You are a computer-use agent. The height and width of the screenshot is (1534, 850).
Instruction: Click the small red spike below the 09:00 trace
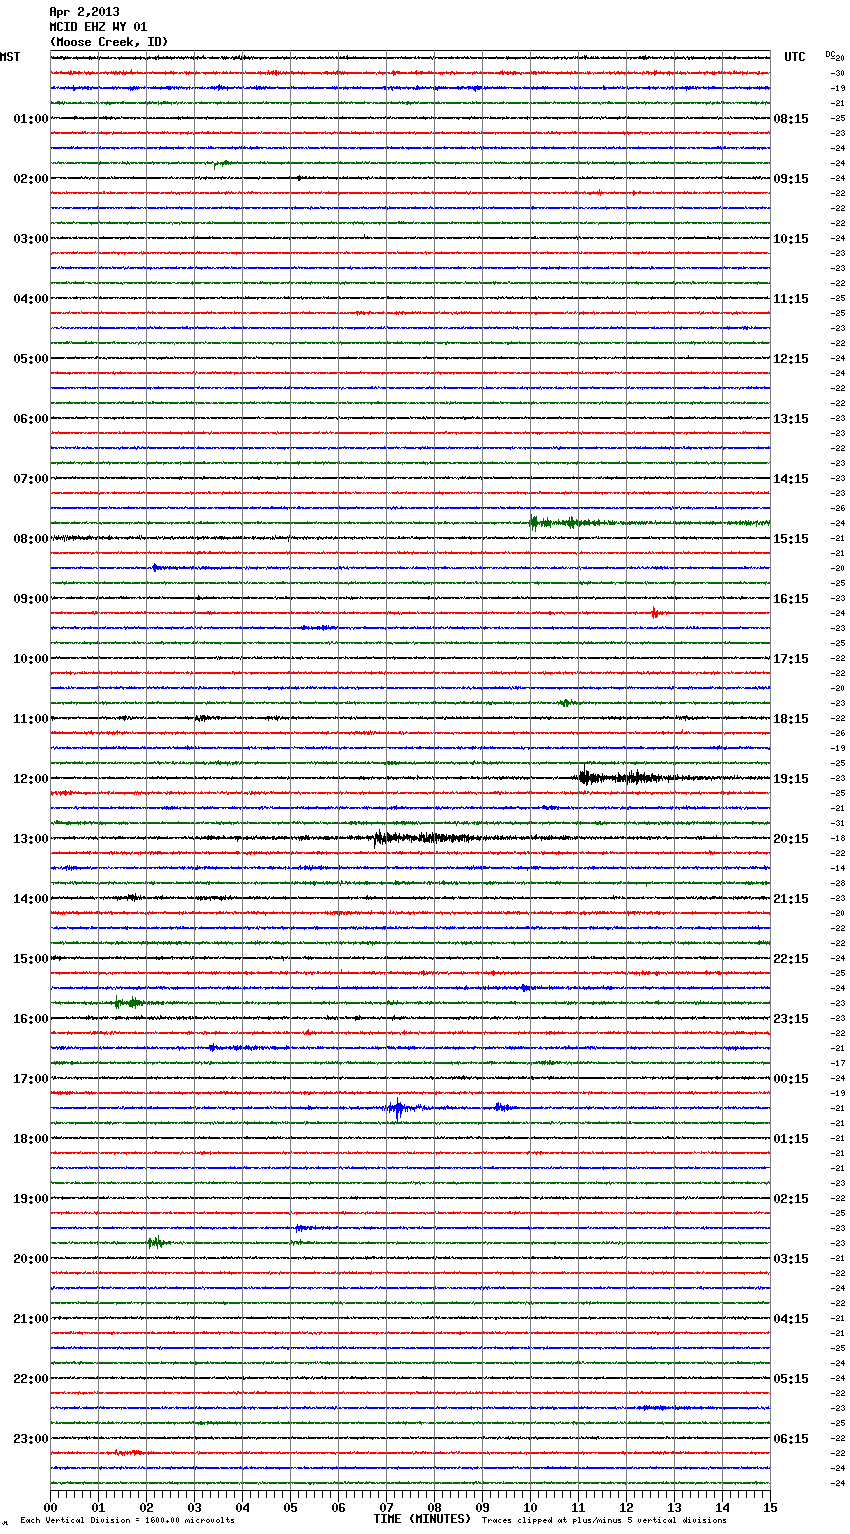(655, 612)
